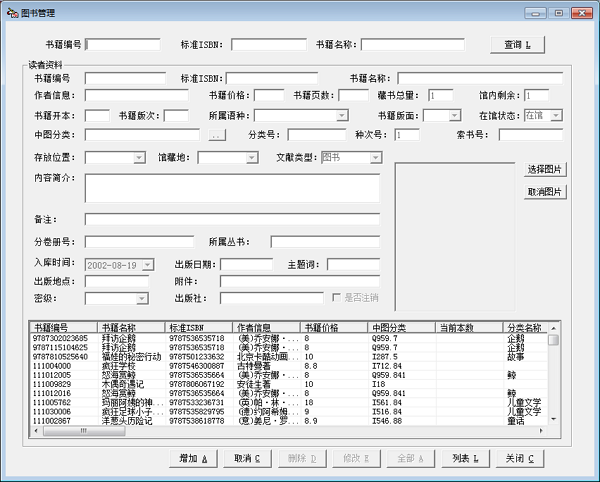Focus the 书籍页数 input field
This screenshot has height=482, width=600.
tap(354, 95)
